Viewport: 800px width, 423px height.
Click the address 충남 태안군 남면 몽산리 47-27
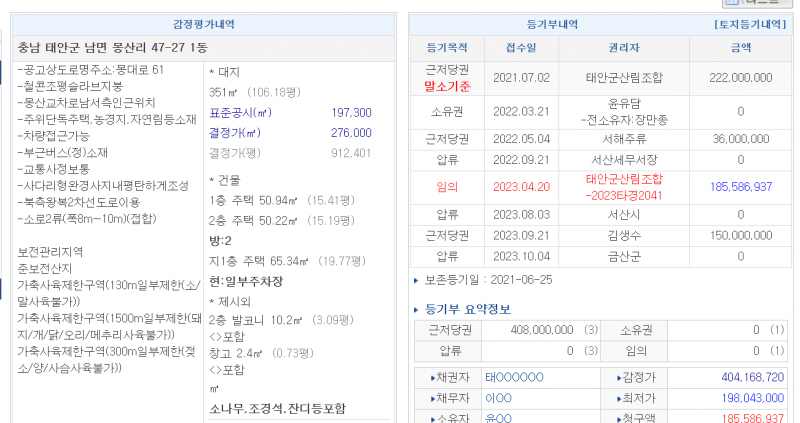[112, 47]
